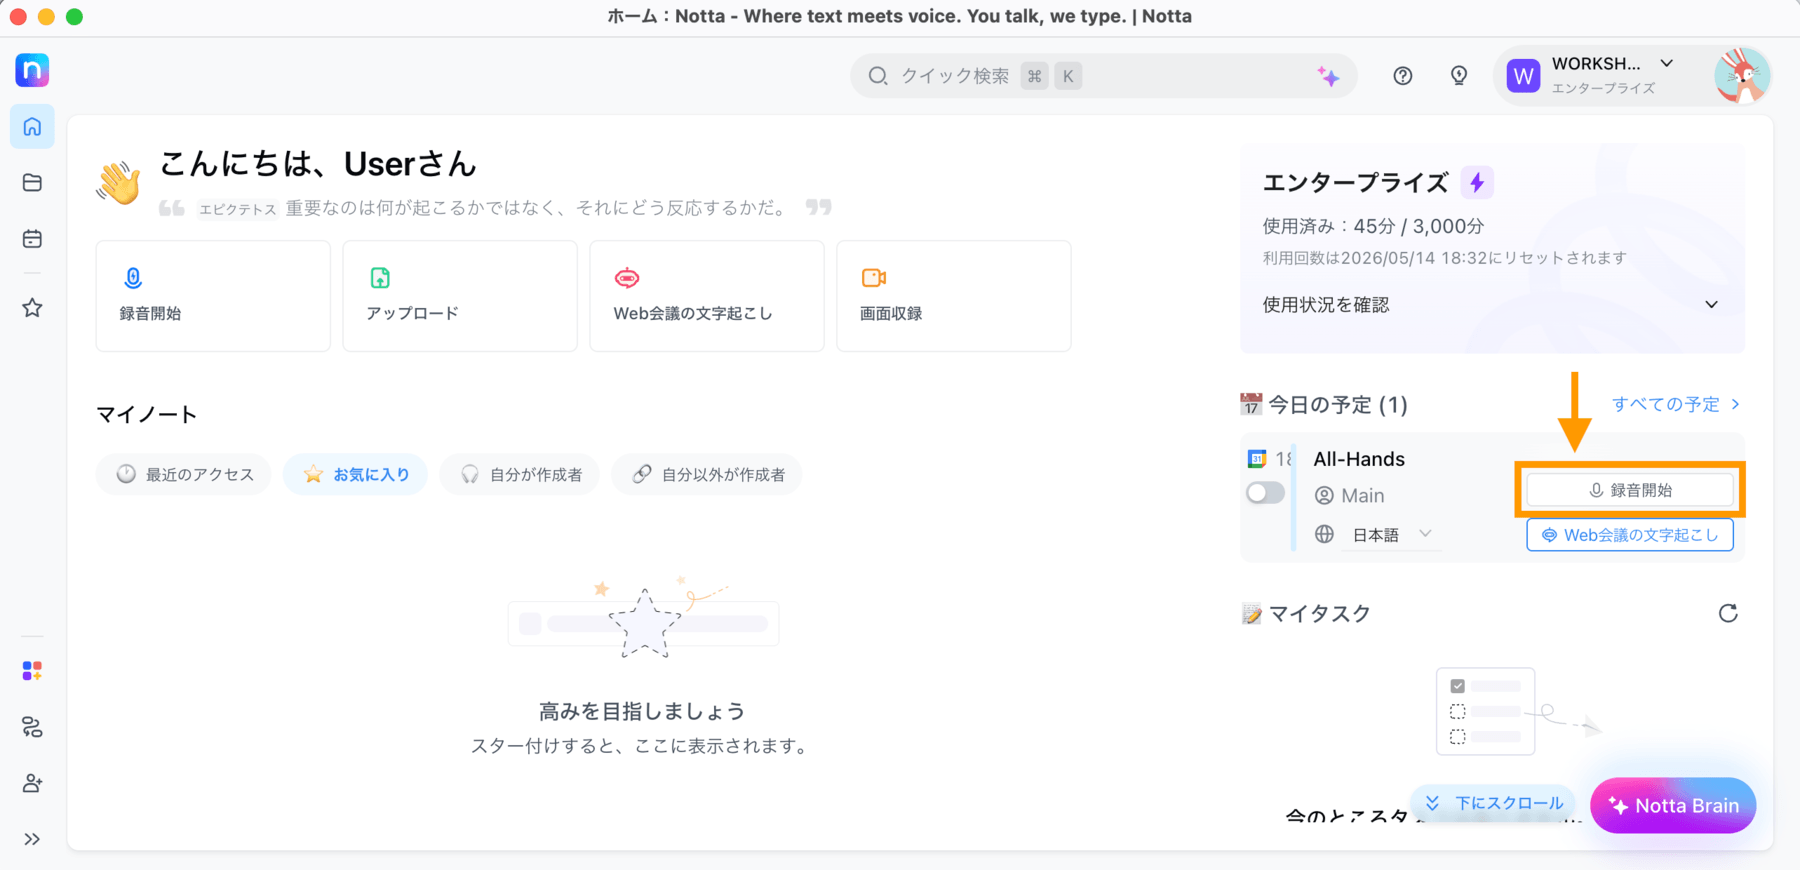
Task: Click the Google Calendar icon beside All-Hands
Action: 1257,459
